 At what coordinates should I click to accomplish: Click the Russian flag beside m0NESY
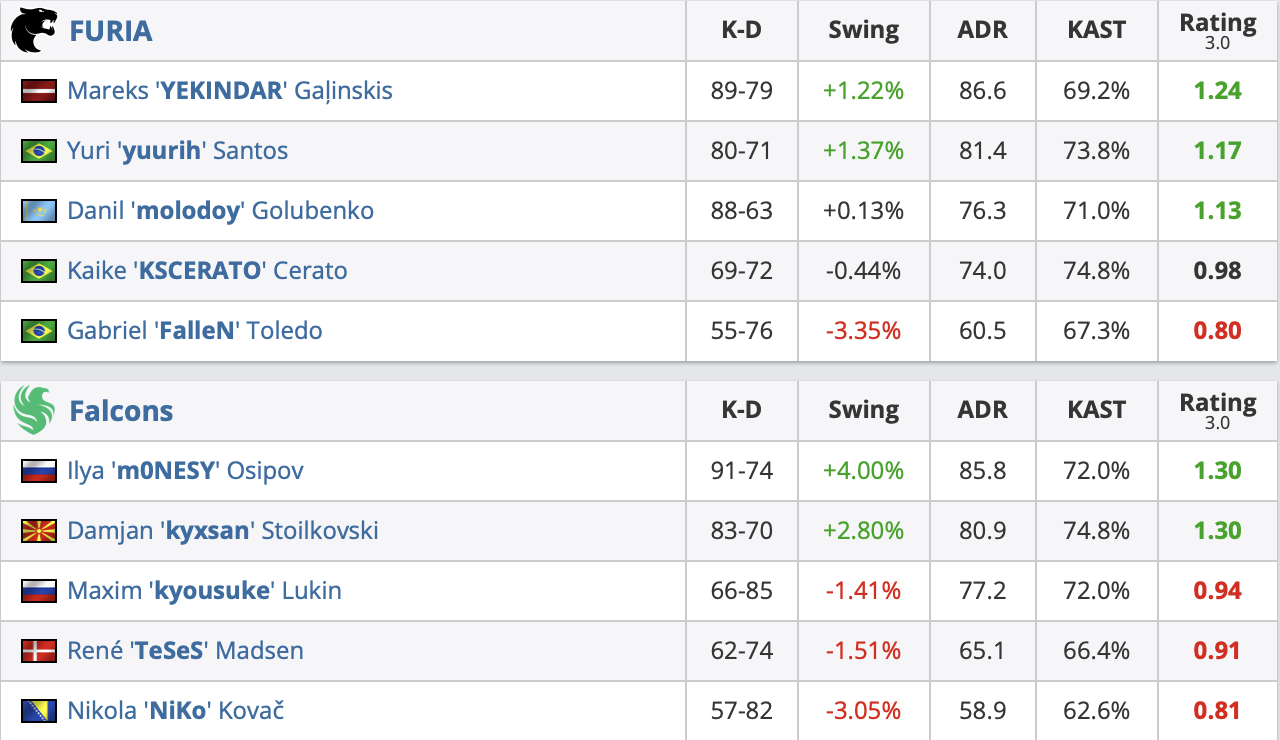click(x=38, y=471)
